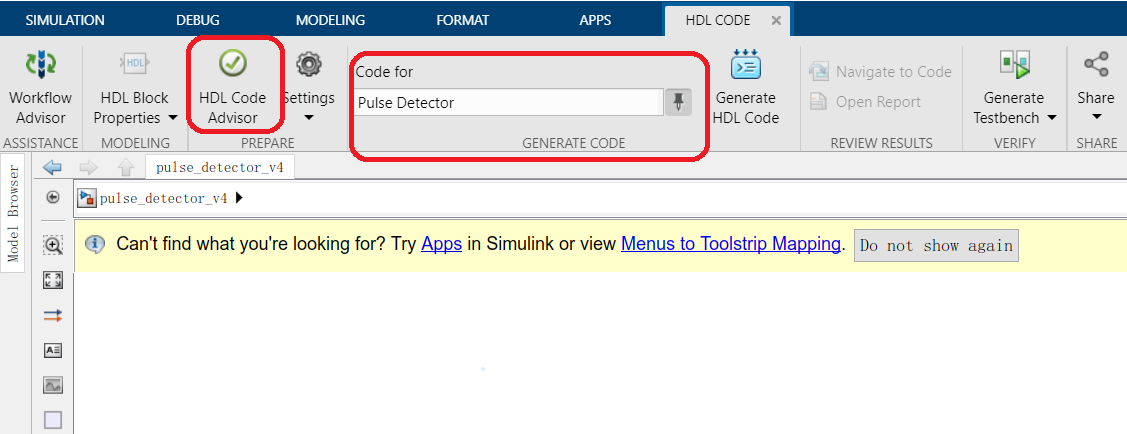This screenshot has height=434, width=1127.
Task: Click the model icon in breadcrumb
Action: point(87,198)
